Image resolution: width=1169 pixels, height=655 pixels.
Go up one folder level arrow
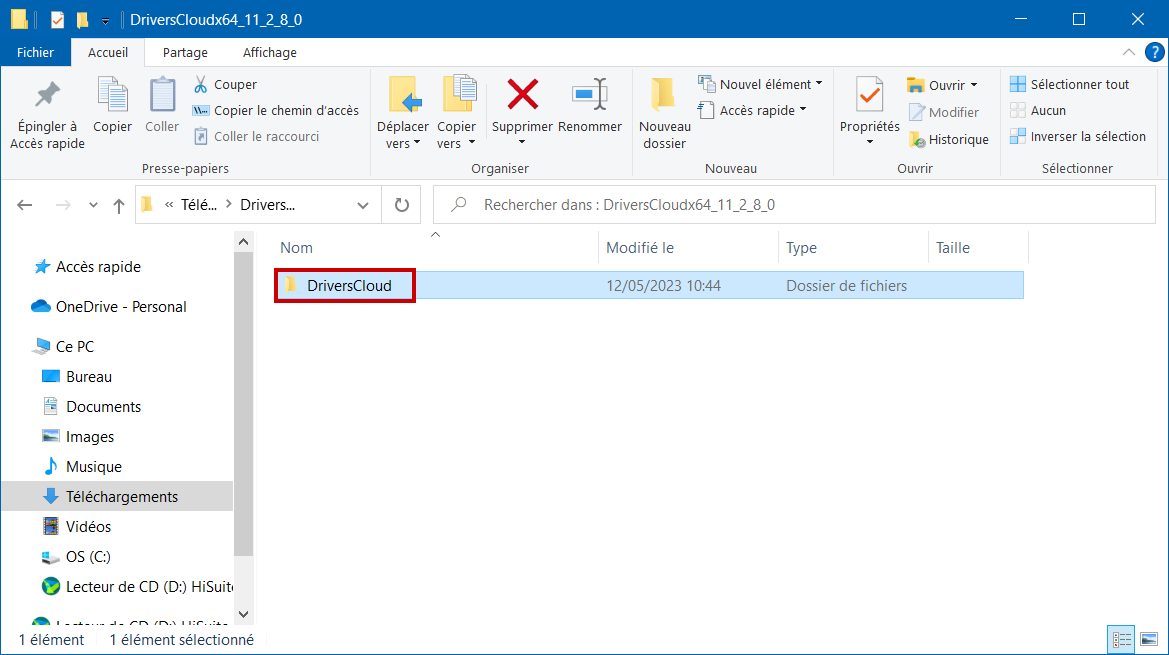119,205
